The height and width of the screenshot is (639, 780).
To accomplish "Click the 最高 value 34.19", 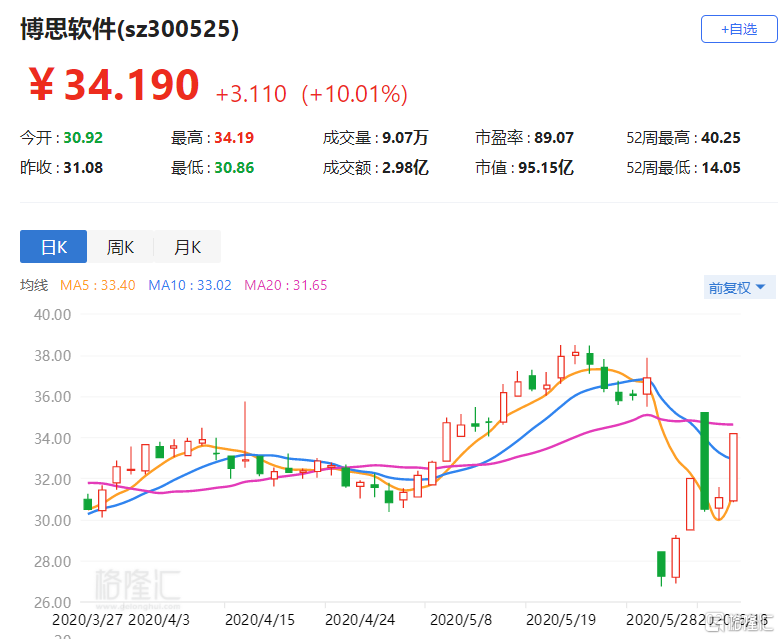I will tap(234, 138).
